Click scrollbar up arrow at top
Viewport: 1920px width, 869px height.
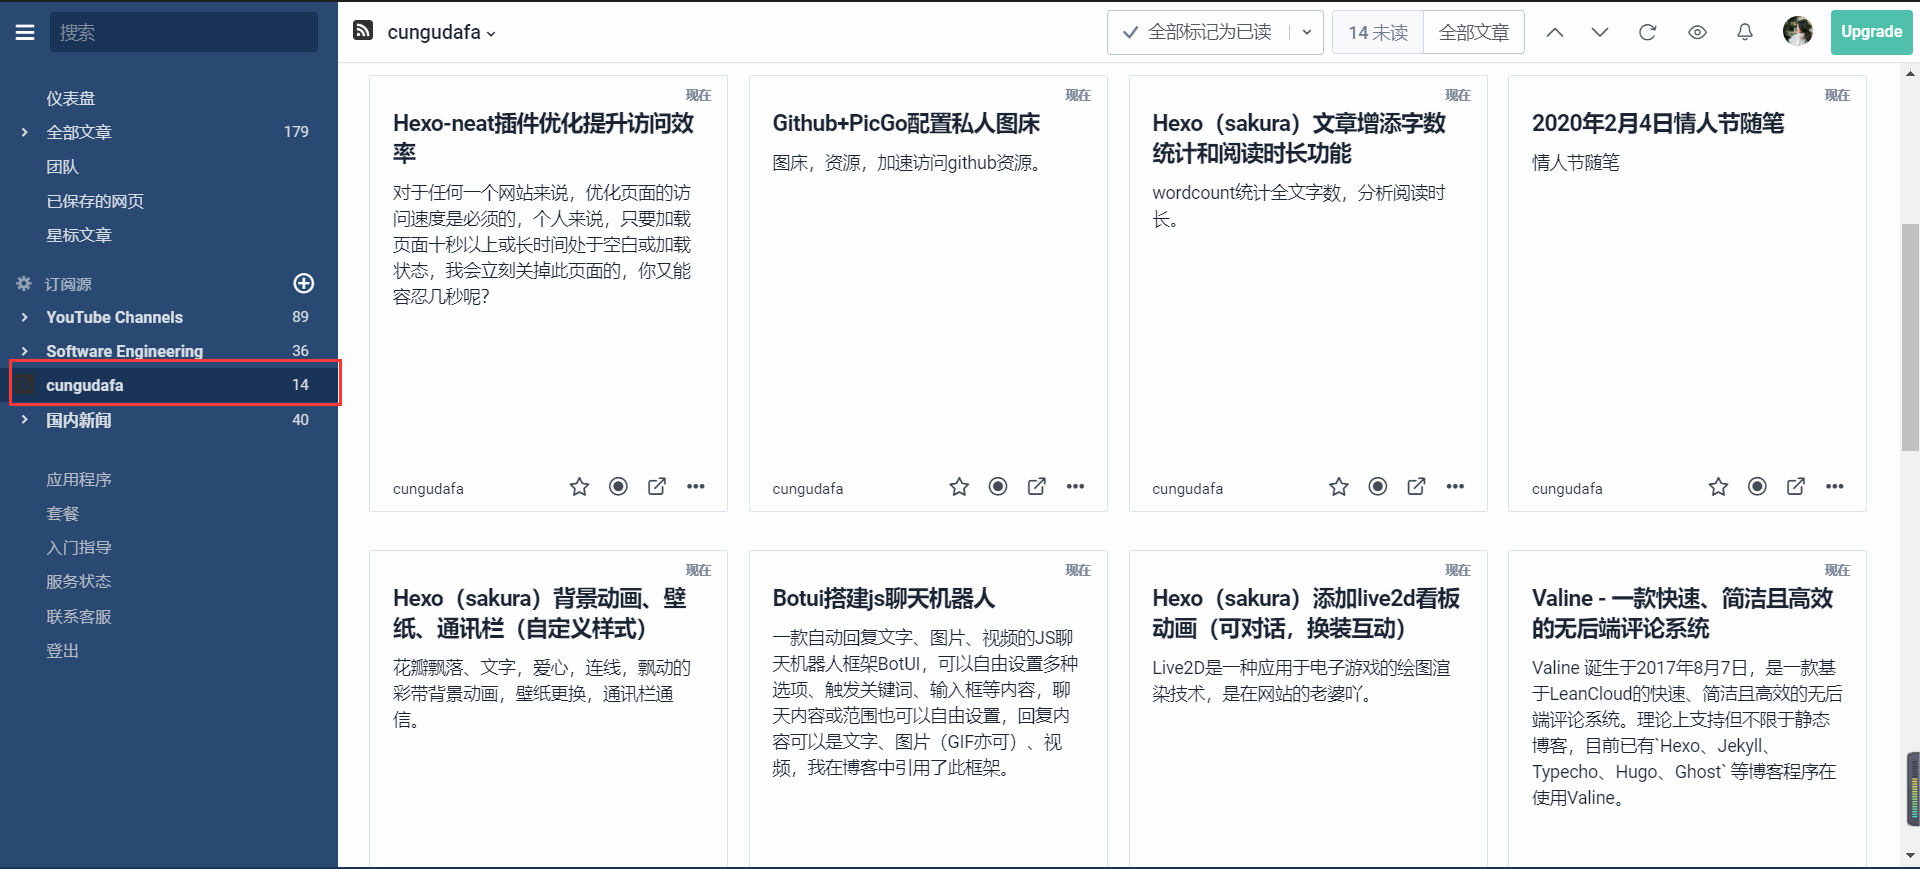(1910, 73)
